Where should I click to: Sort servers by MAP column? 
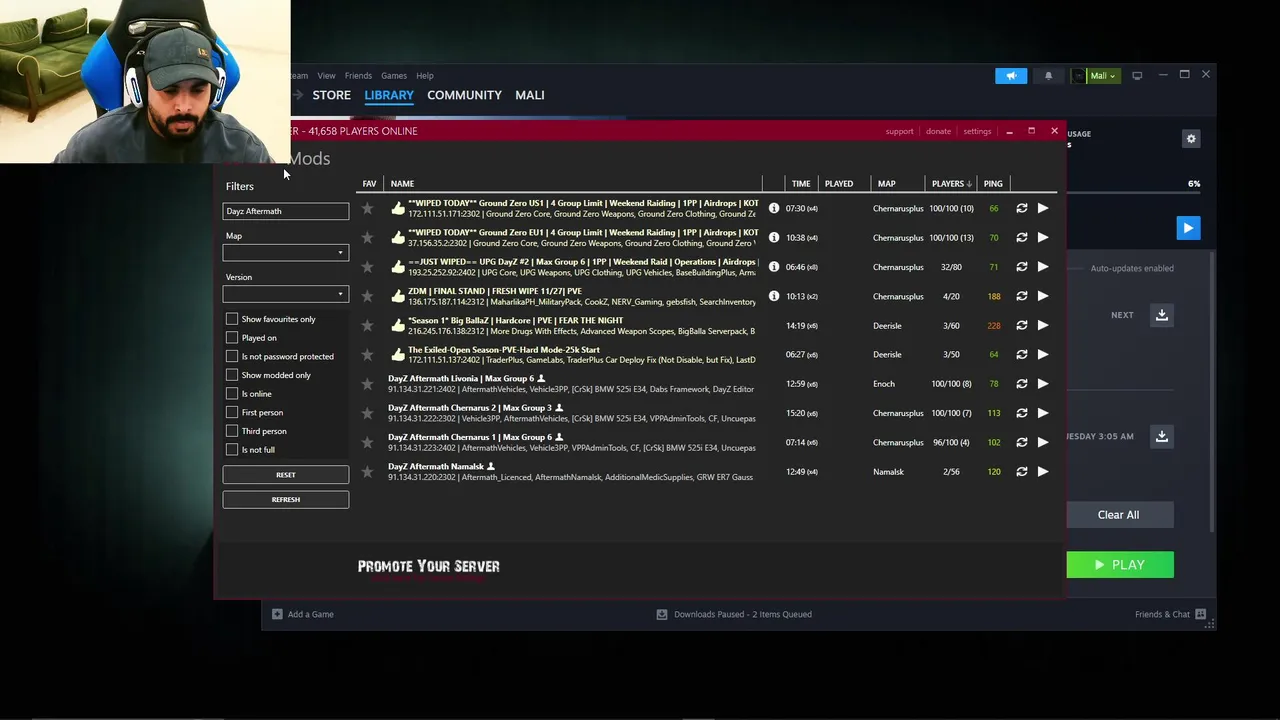tap(886, 184)
